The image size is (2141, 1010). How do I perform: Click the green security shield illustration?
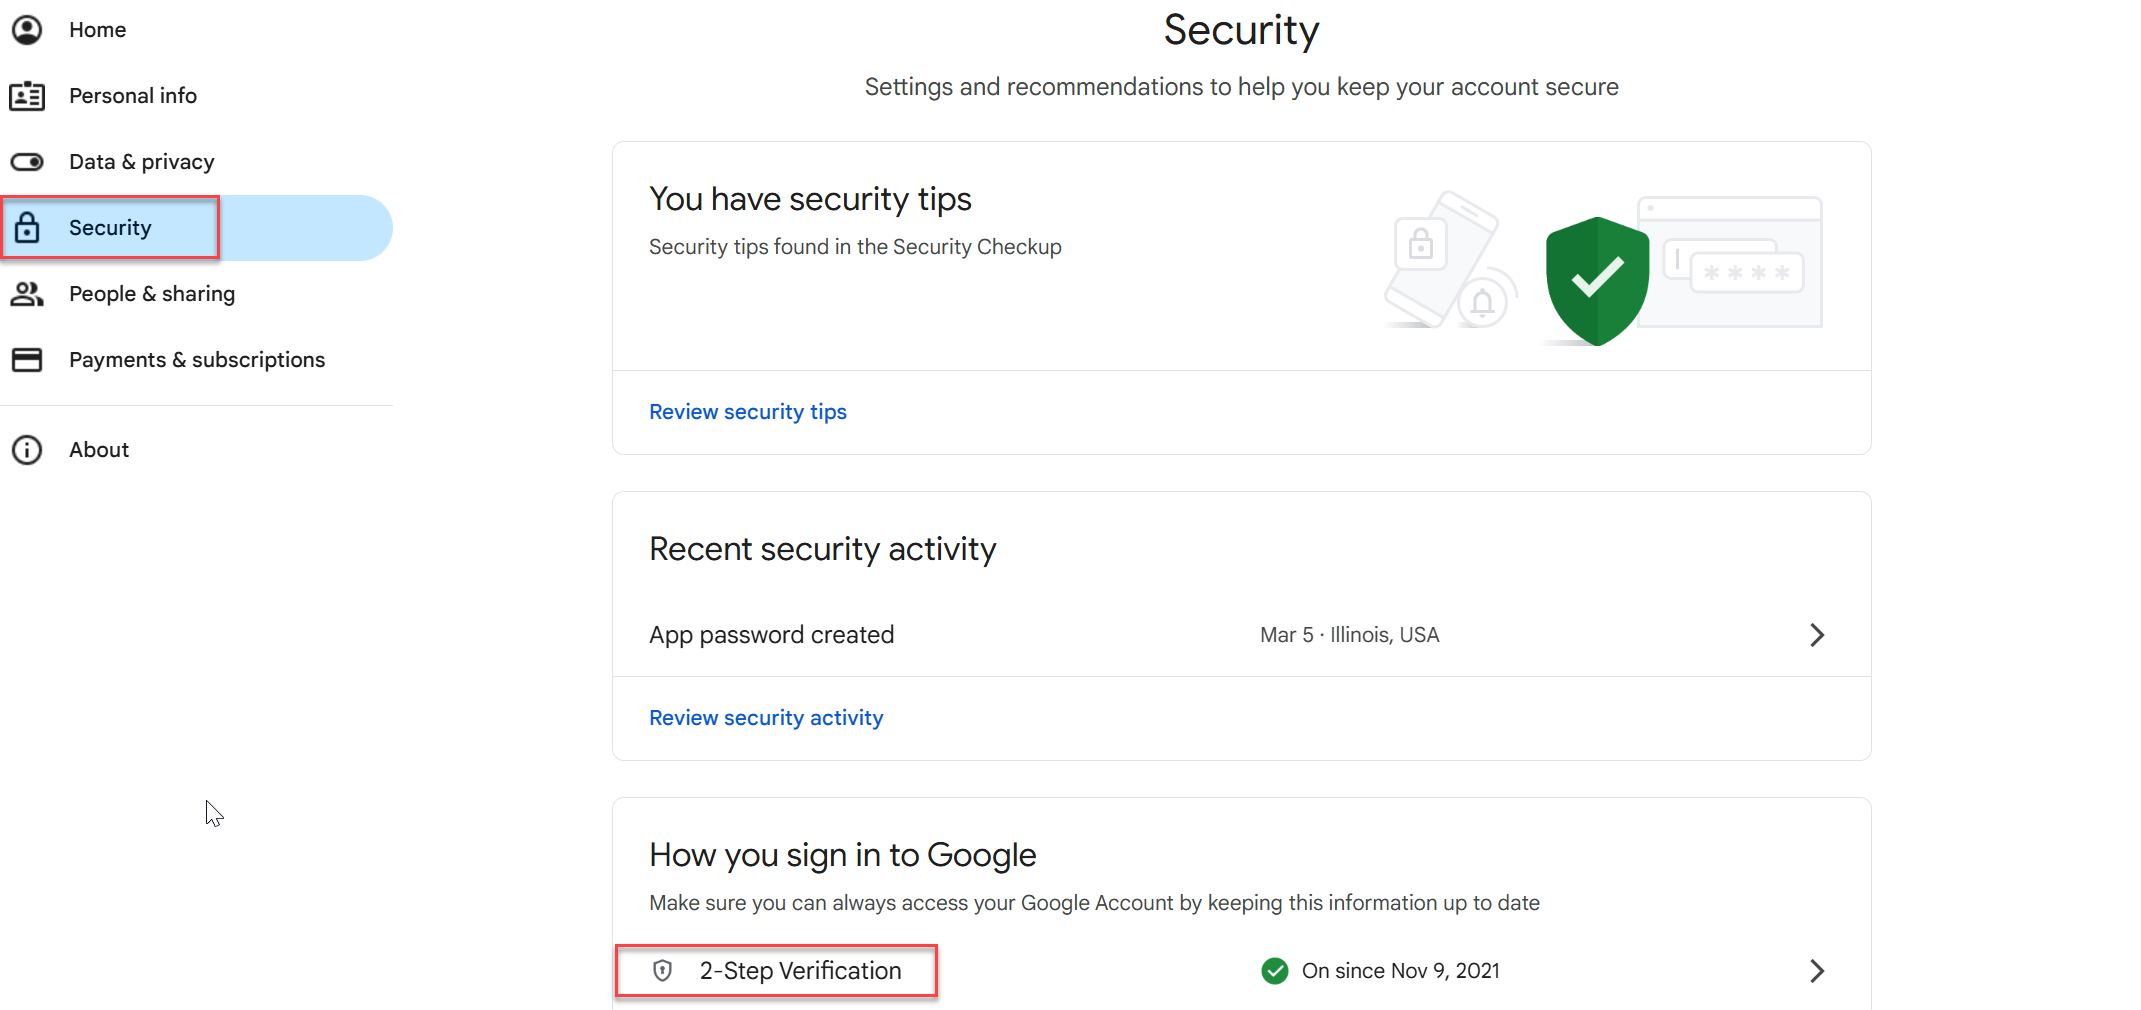click(1597, 281)
